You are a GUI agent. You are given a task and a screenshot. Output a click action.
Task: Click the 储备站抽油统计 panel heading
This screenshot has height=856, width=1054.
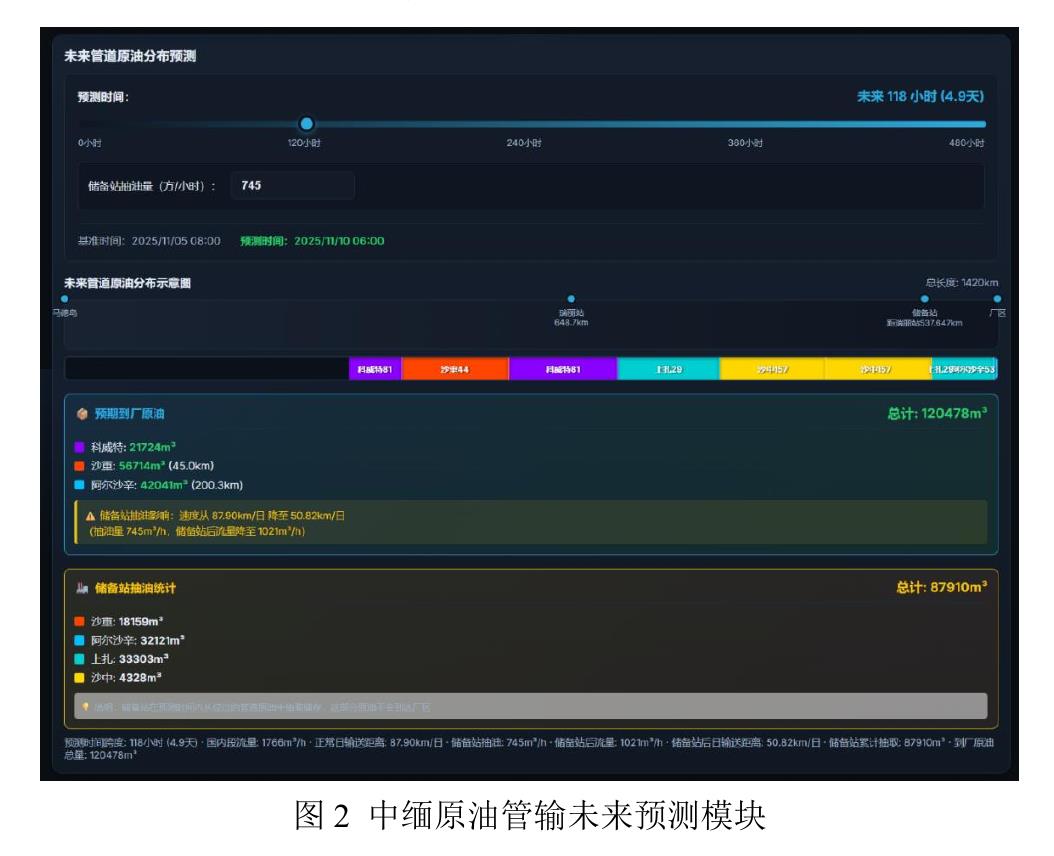click(135, 588)
